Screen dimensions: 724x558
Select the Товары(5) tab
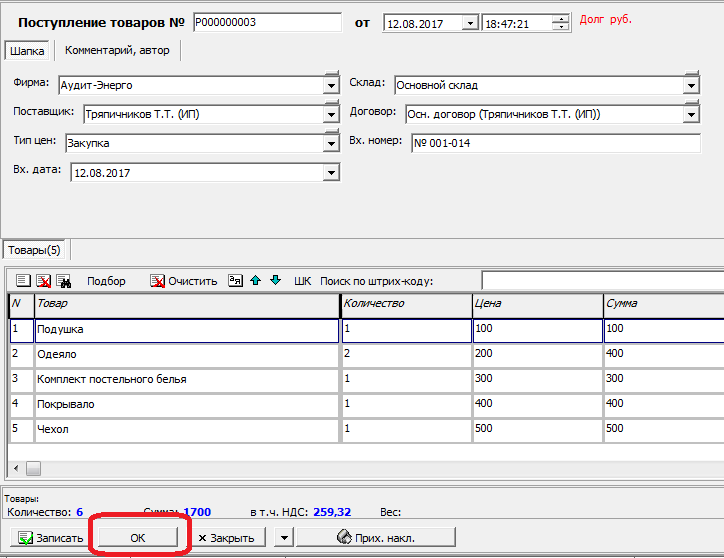click(x=35, y=250)
